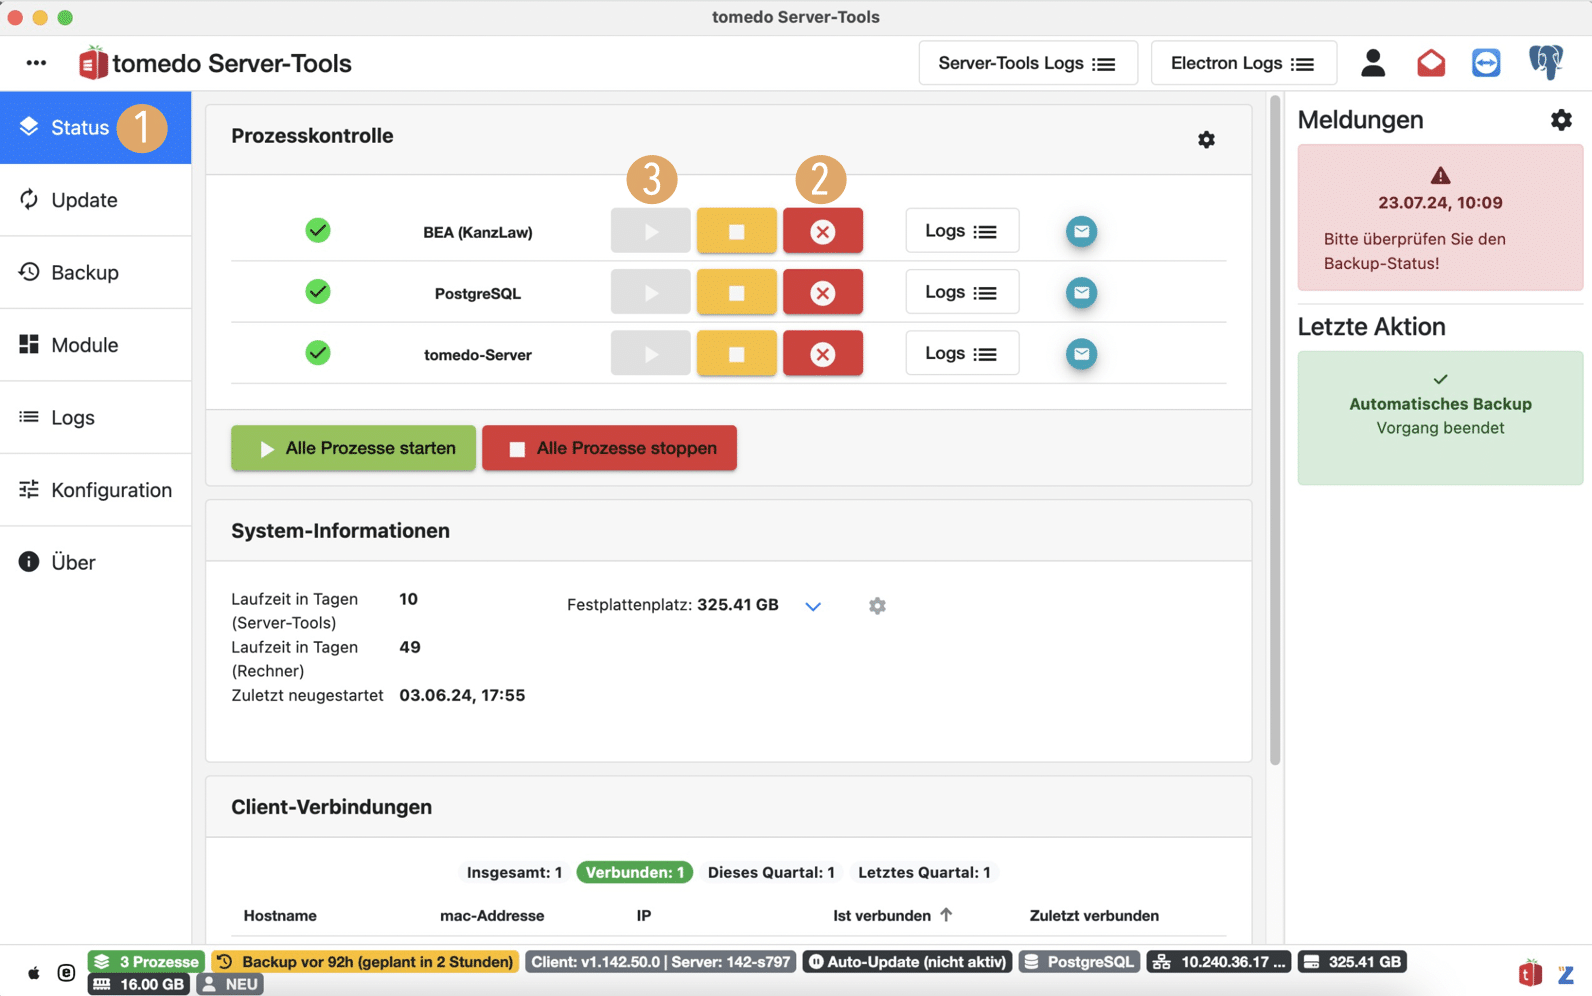Open the Über section
The width and height of the screenshot is (1592, 996).
tap(95, 562)
